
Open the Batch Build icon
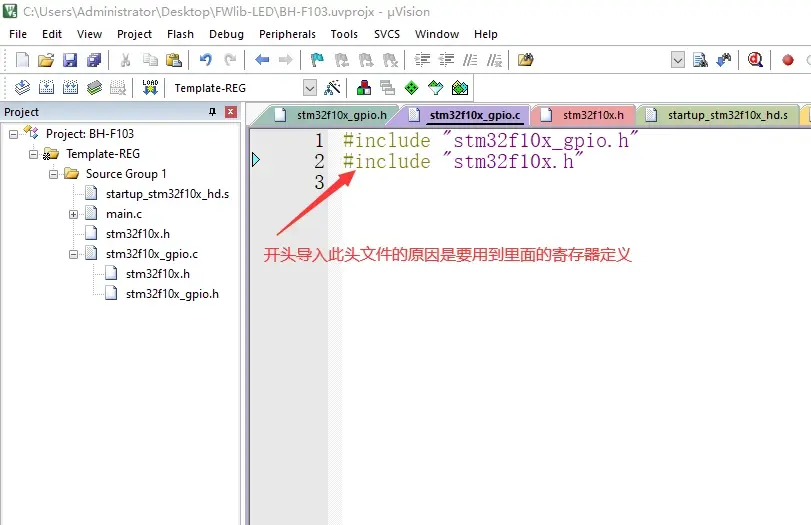[94, 87]
